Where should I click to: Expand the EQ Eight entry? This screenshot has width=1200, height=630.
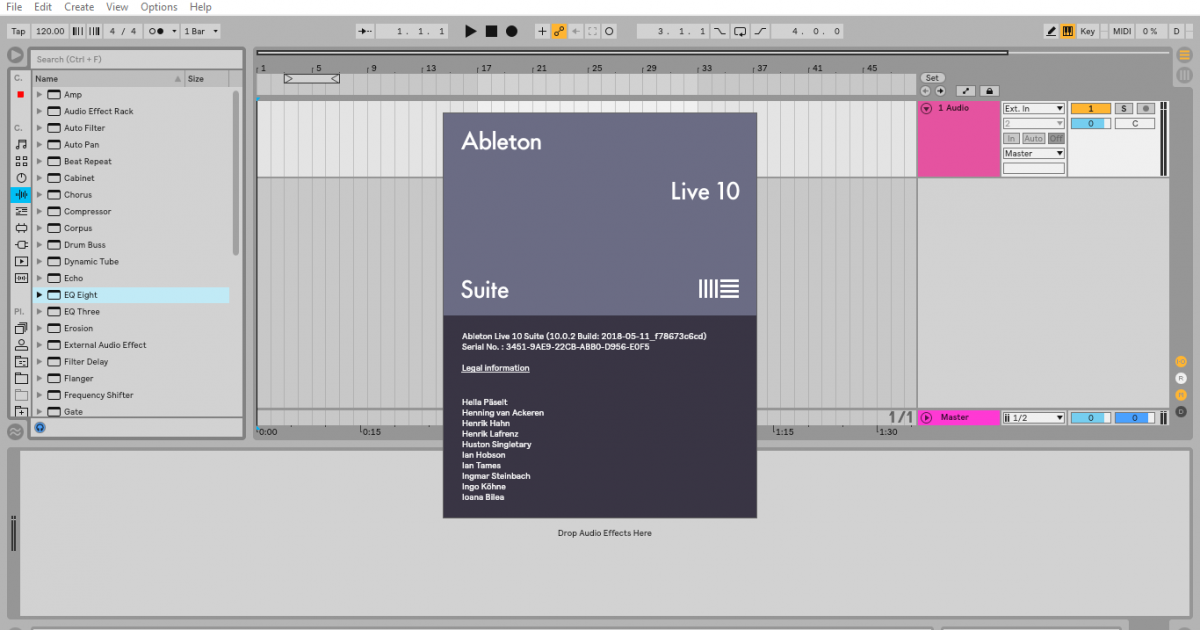click(x=39, y=295)
